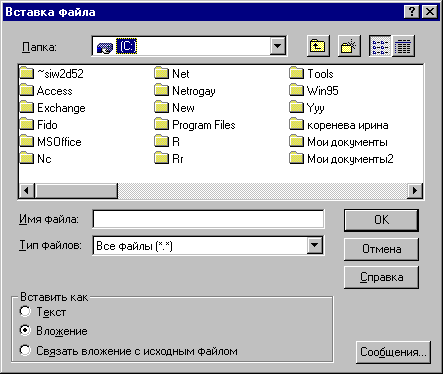
Task: Select the Мои документы folder
Action: [339, 142]
